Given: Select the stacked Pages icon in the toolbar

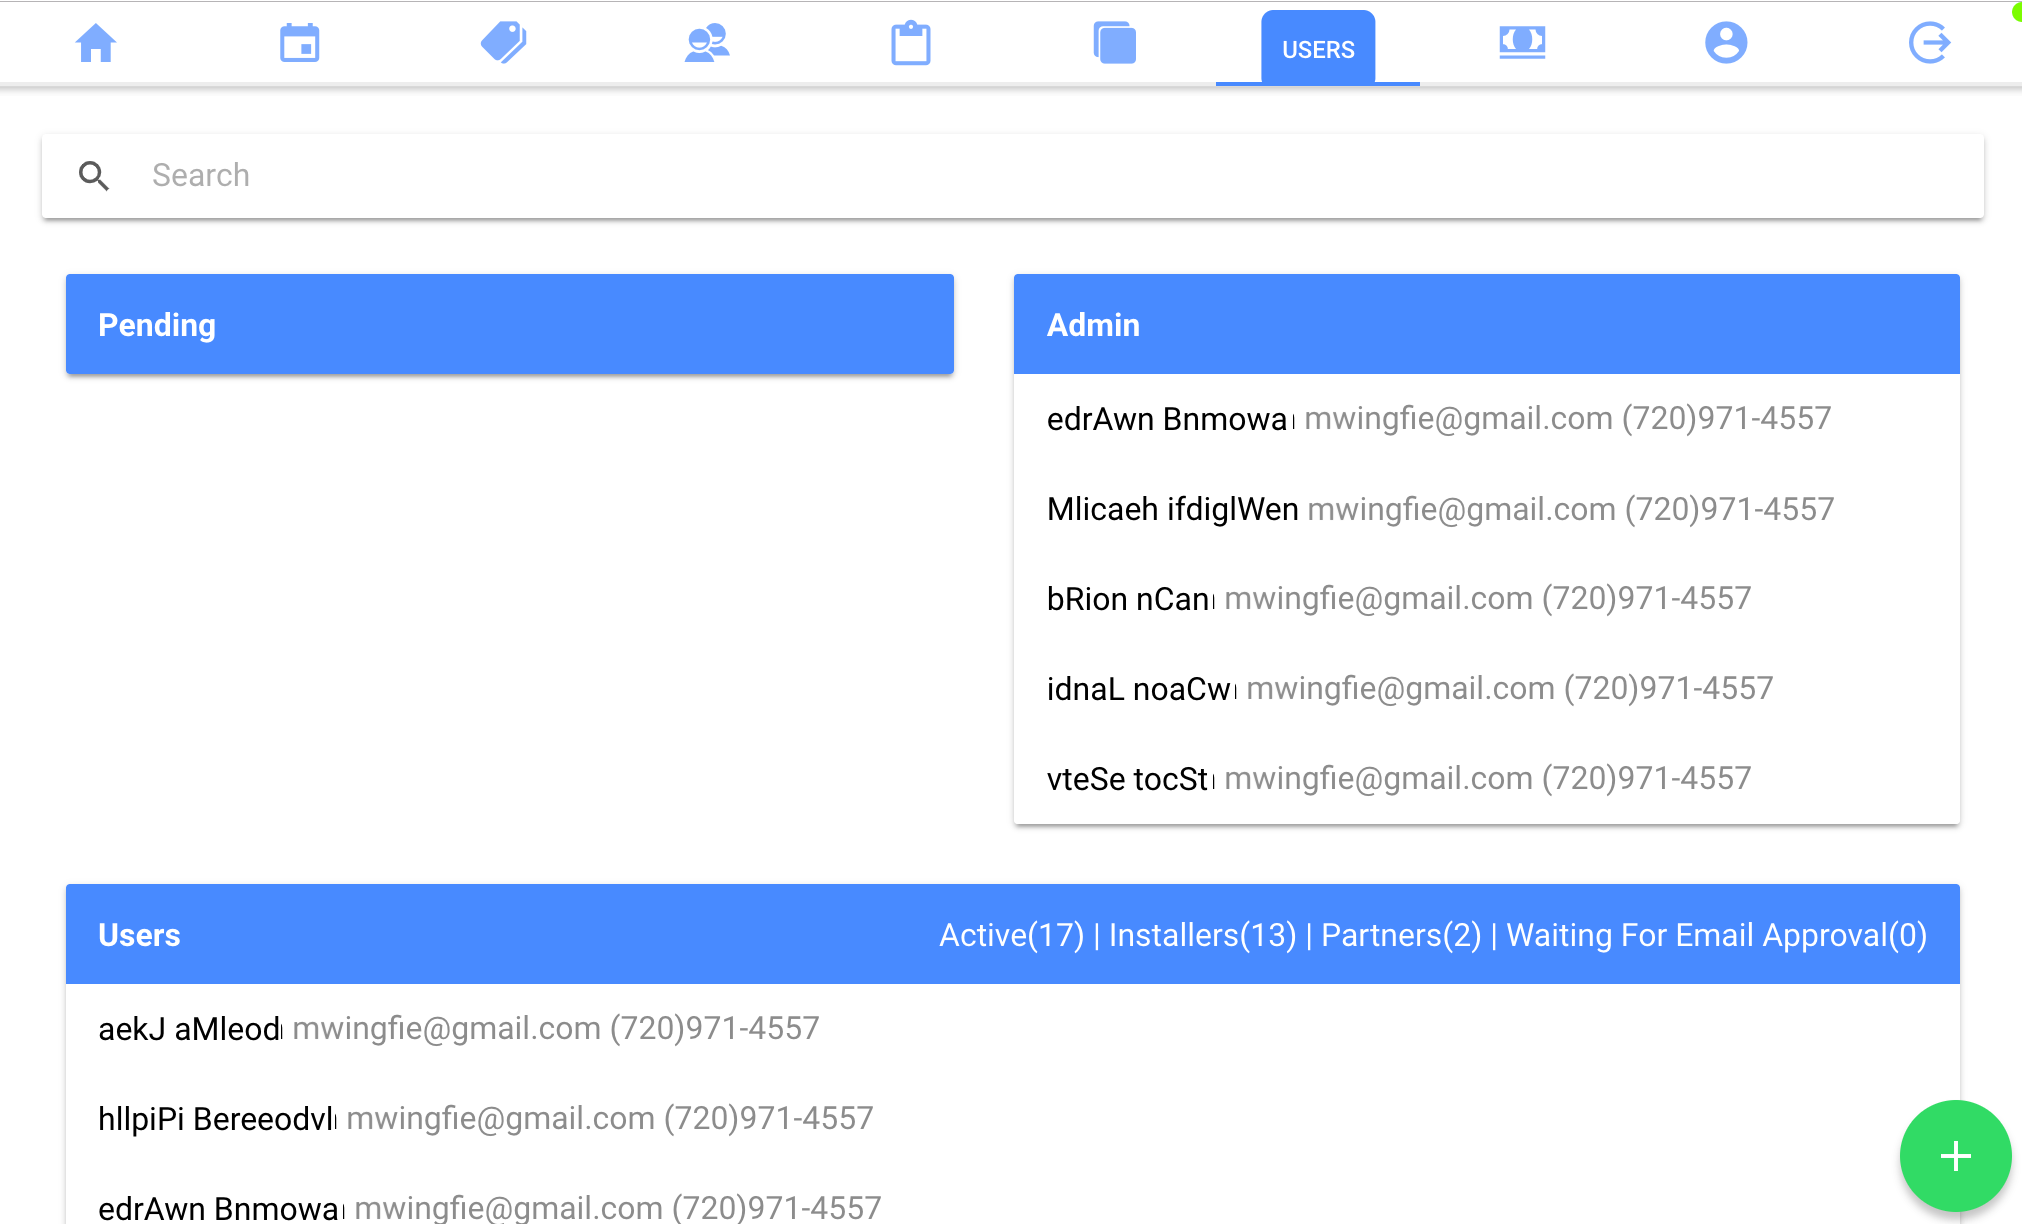Looking at the screenshot, I should click(x=1114, y=43).
